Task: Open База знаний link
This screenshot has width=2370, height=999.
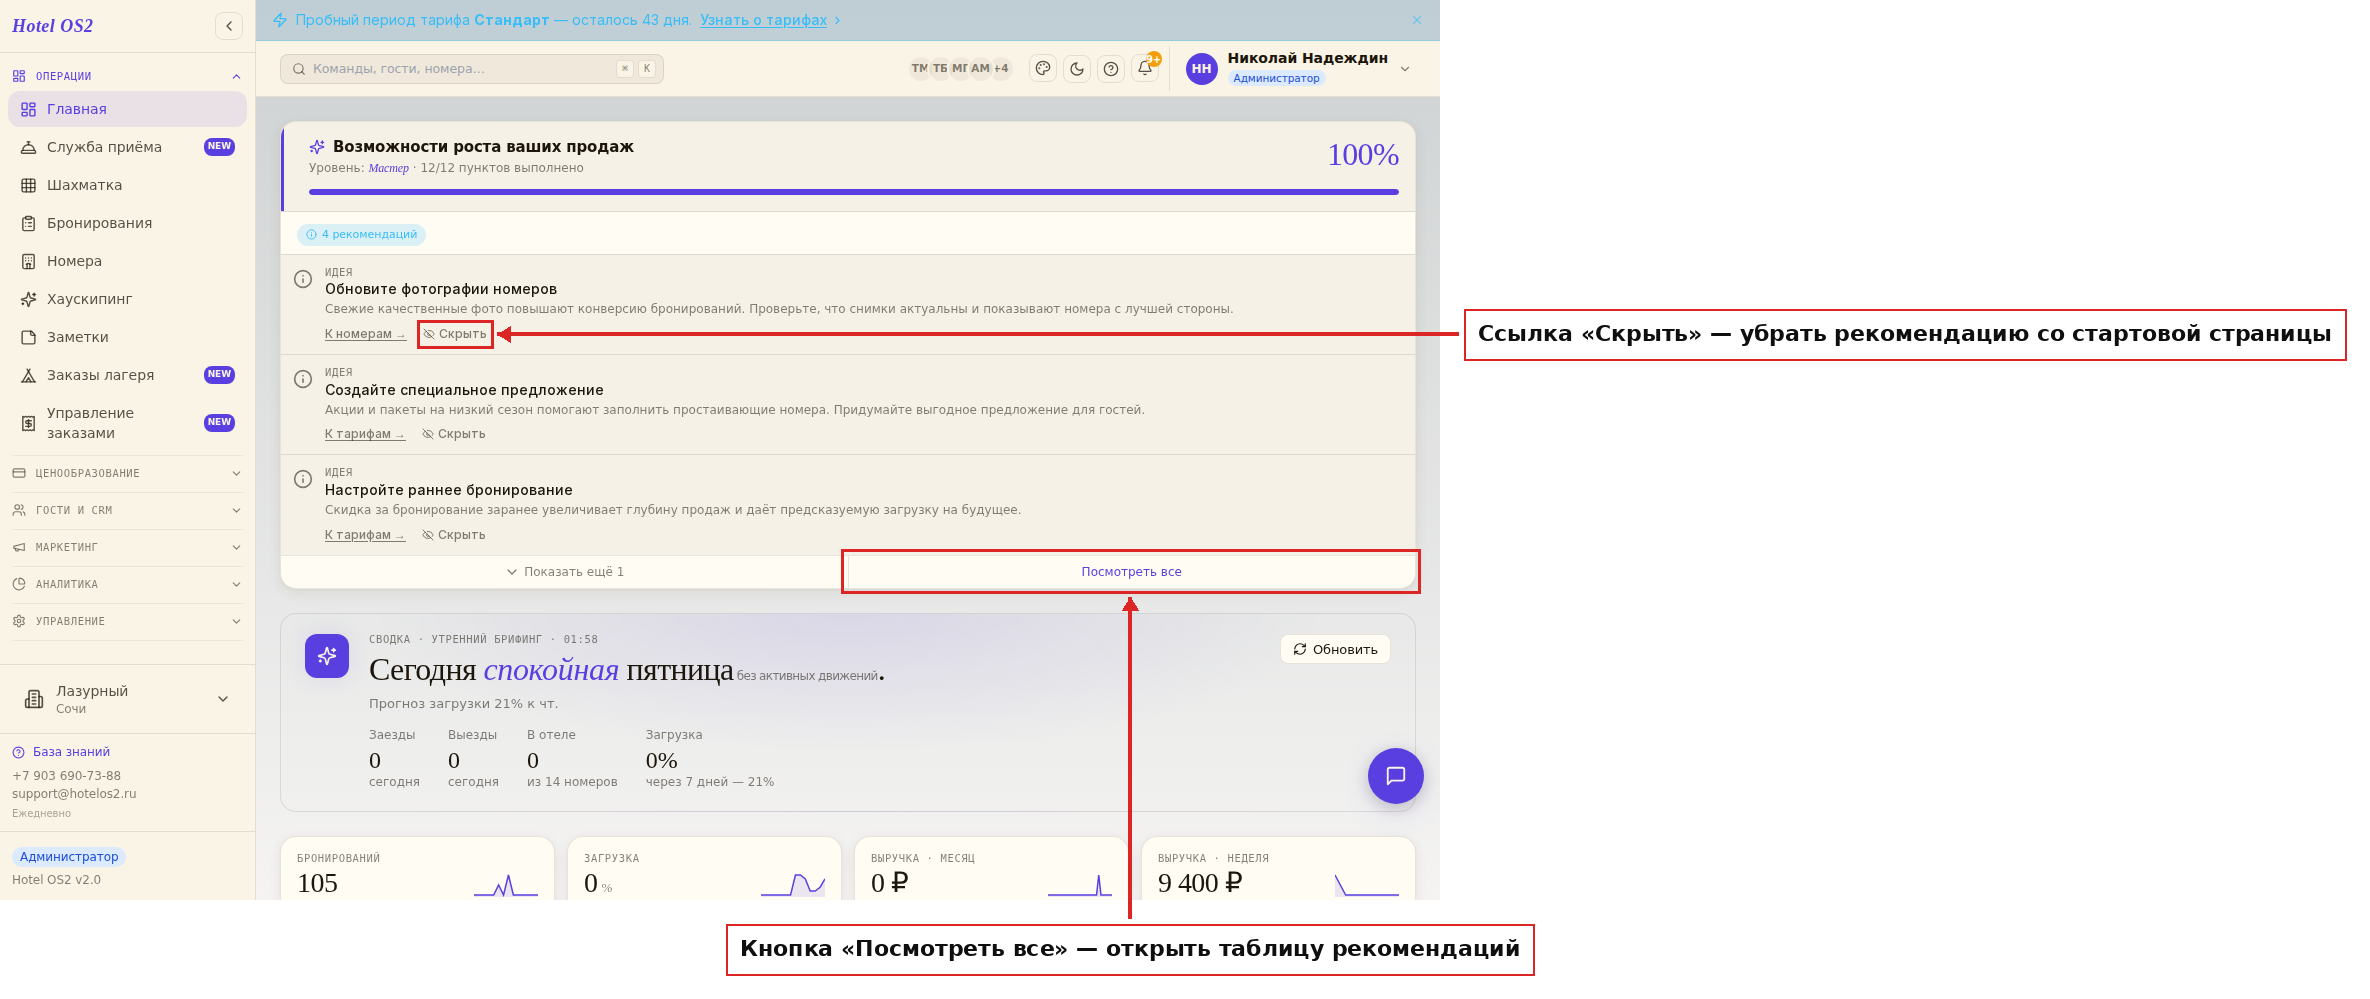Action: coord(62,752)
